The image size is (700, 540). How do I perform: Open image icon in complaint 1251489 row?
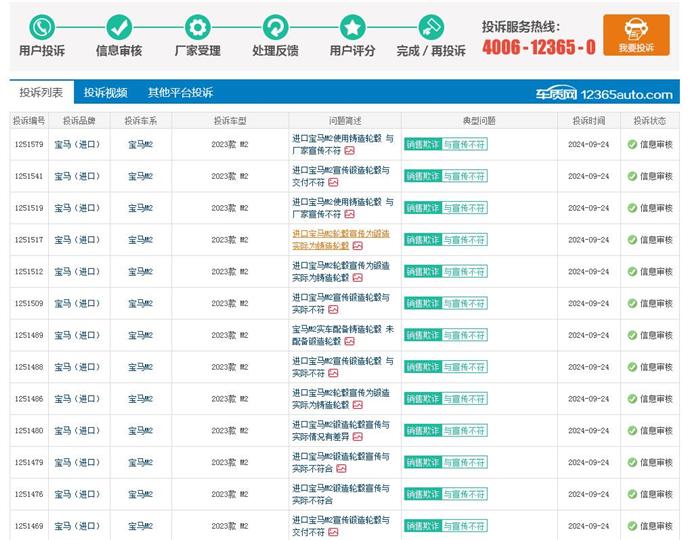(350, 341)
